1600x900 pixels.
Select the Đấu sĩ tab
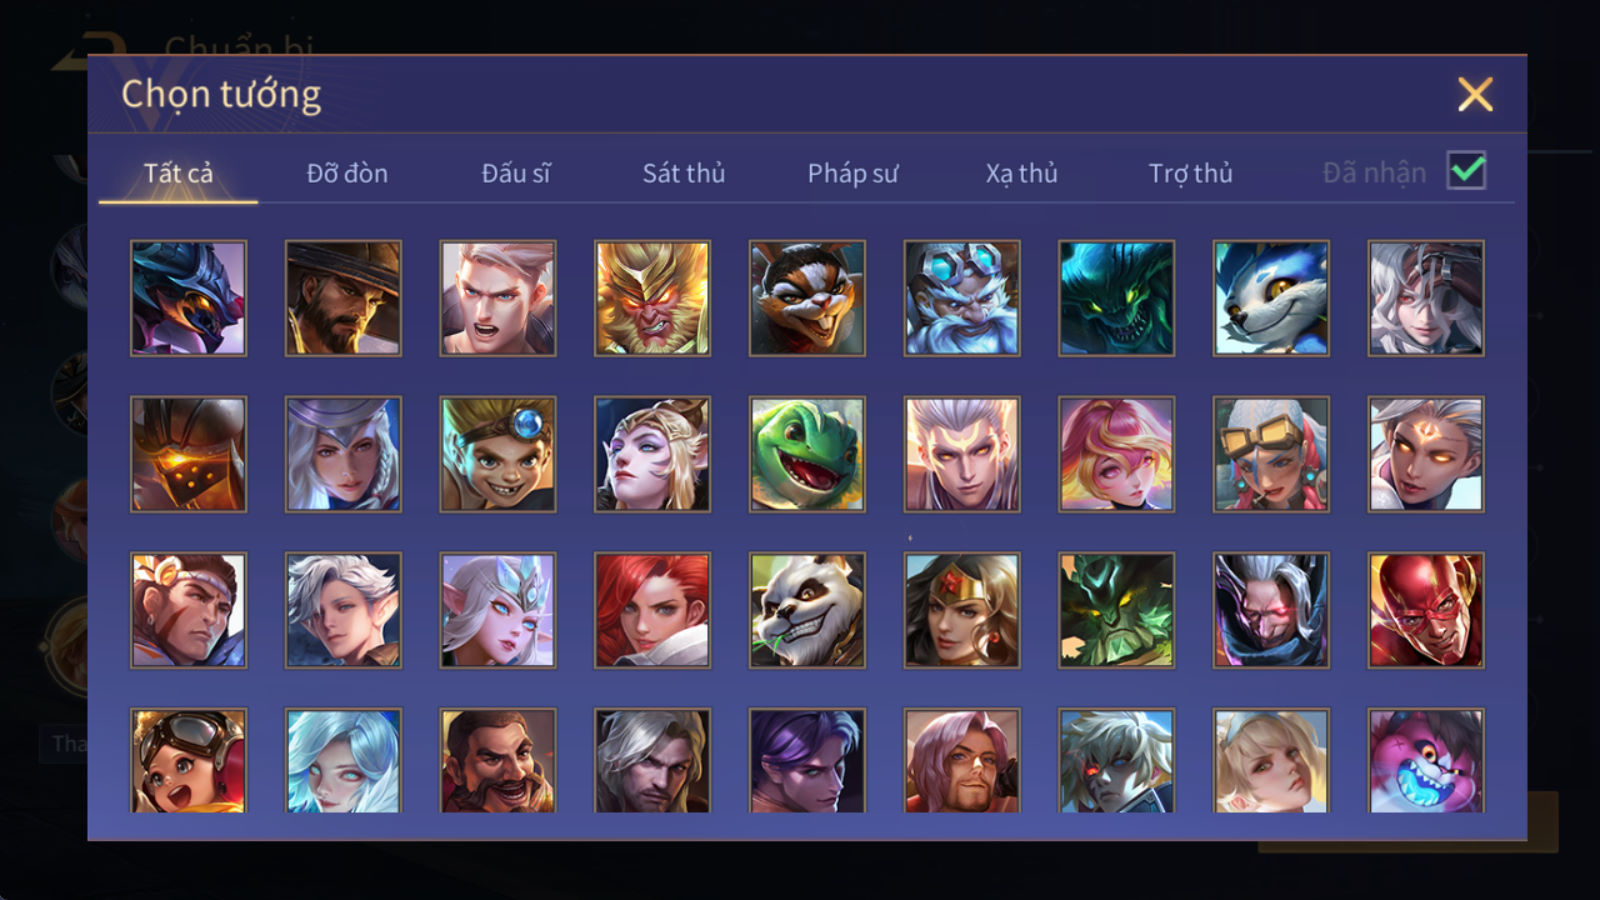[x=516, y=173]
